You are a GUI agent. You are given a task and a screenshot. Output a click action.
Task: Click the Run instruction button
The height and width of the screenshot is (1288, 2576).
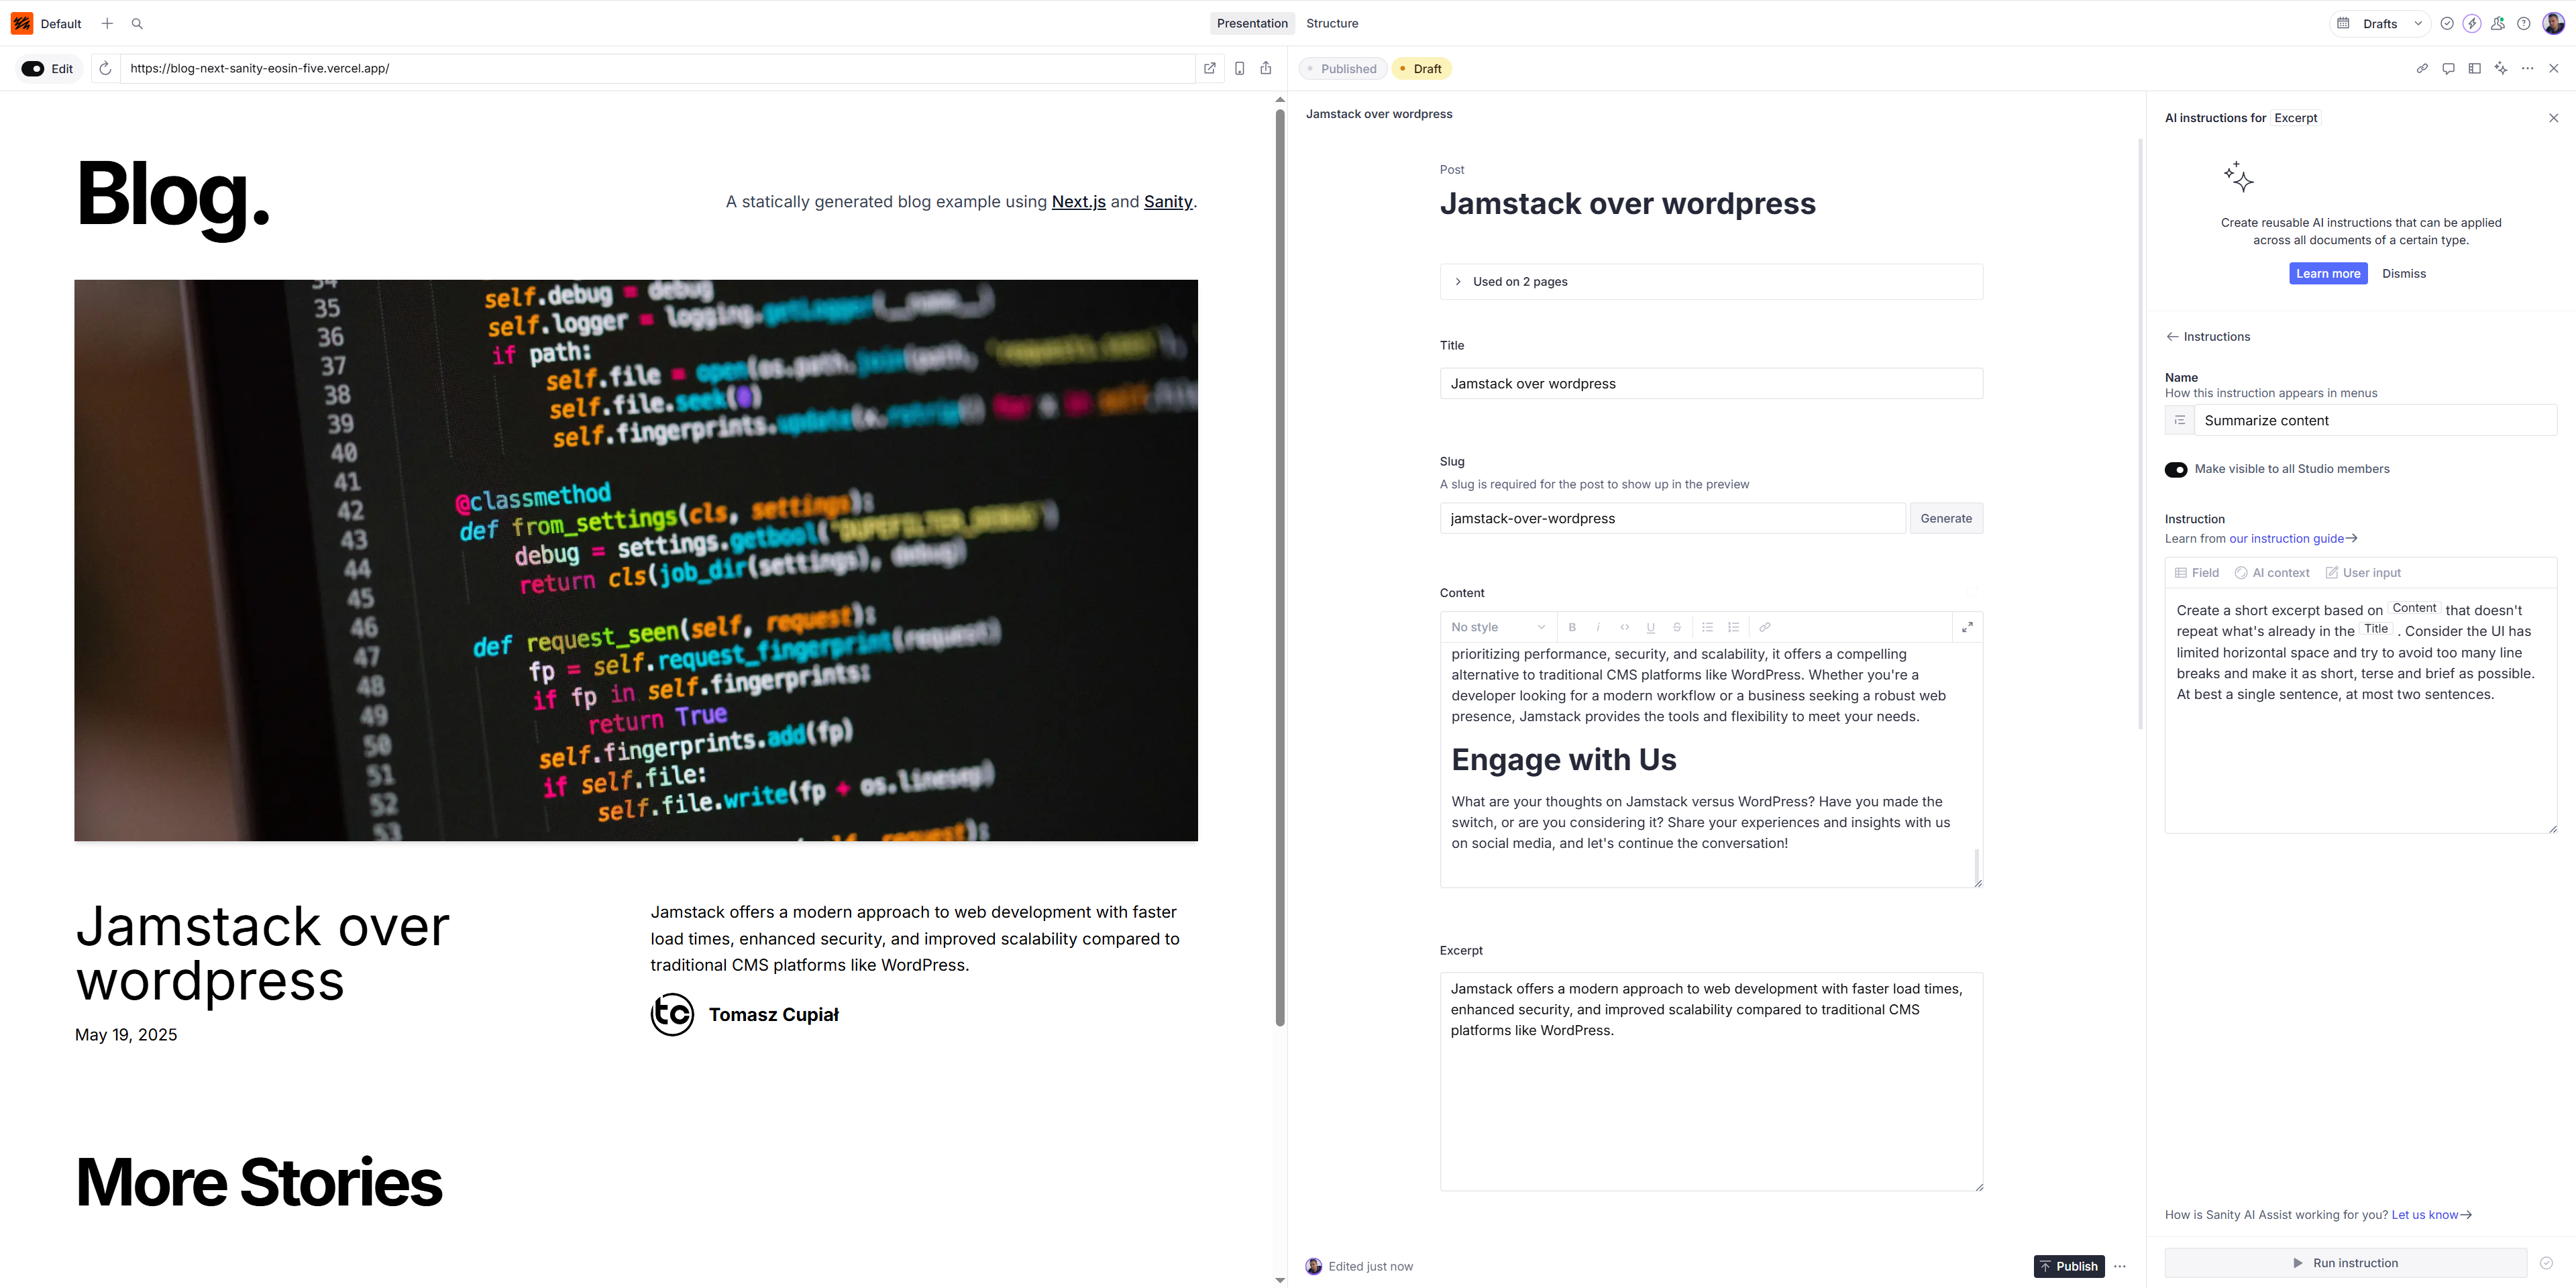point(2346,1263)
